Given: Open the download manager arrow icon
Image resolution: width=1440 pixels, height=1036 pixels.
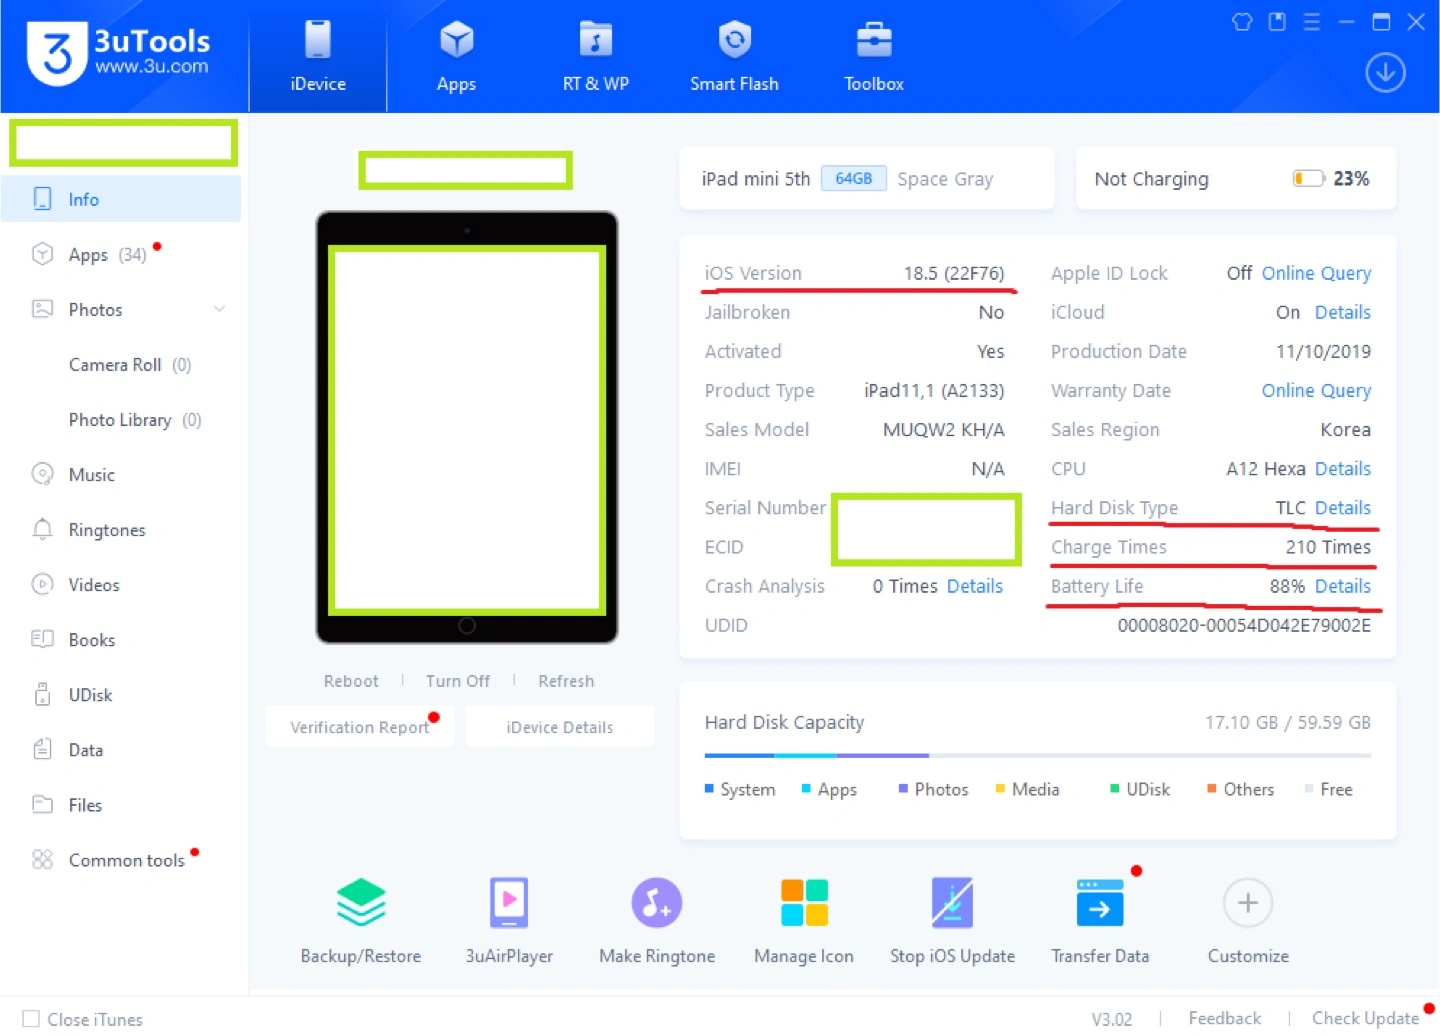Looking at the screenshot, I should tap(1385, 73).
